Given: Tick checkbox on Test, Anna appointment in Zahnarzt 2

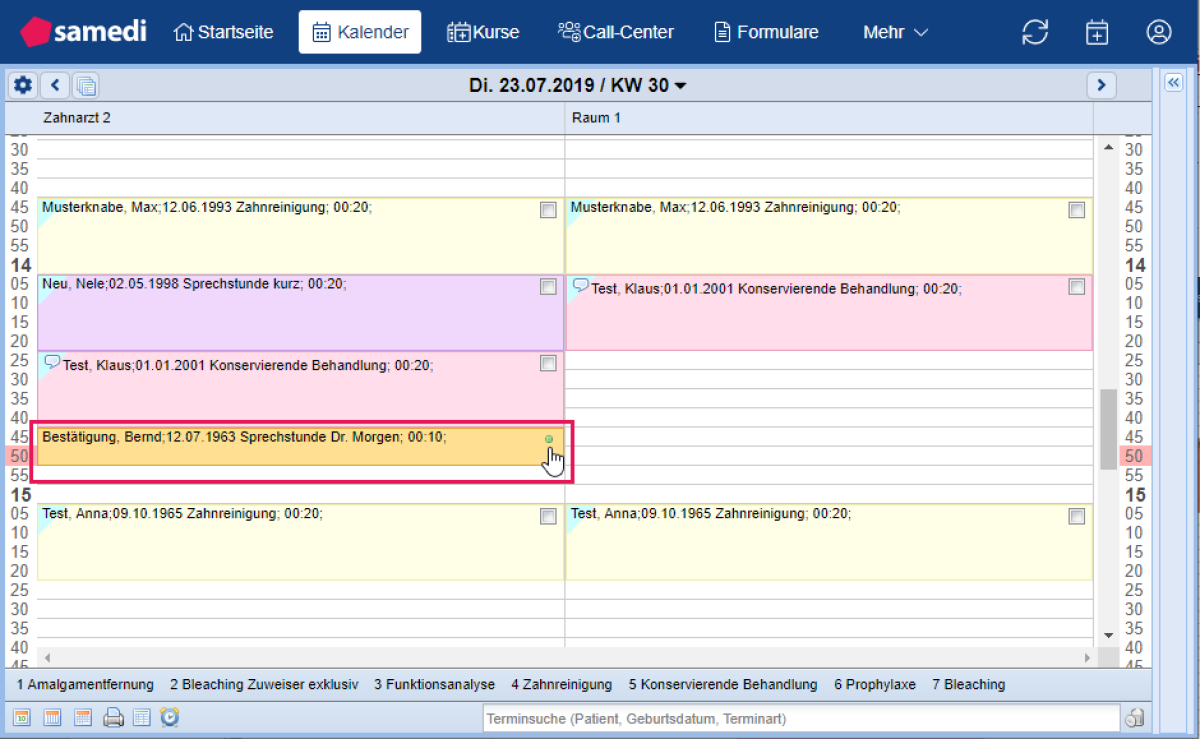Looking at the screenshot, I should [548, 516].
